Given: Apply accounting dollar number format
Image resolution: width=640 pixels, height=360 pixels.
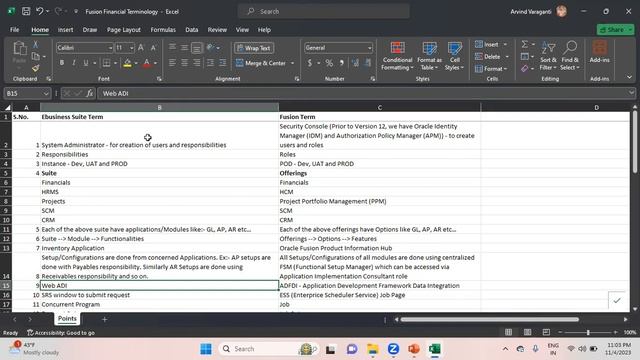Looking at the screenshot, I should point(310,63).
